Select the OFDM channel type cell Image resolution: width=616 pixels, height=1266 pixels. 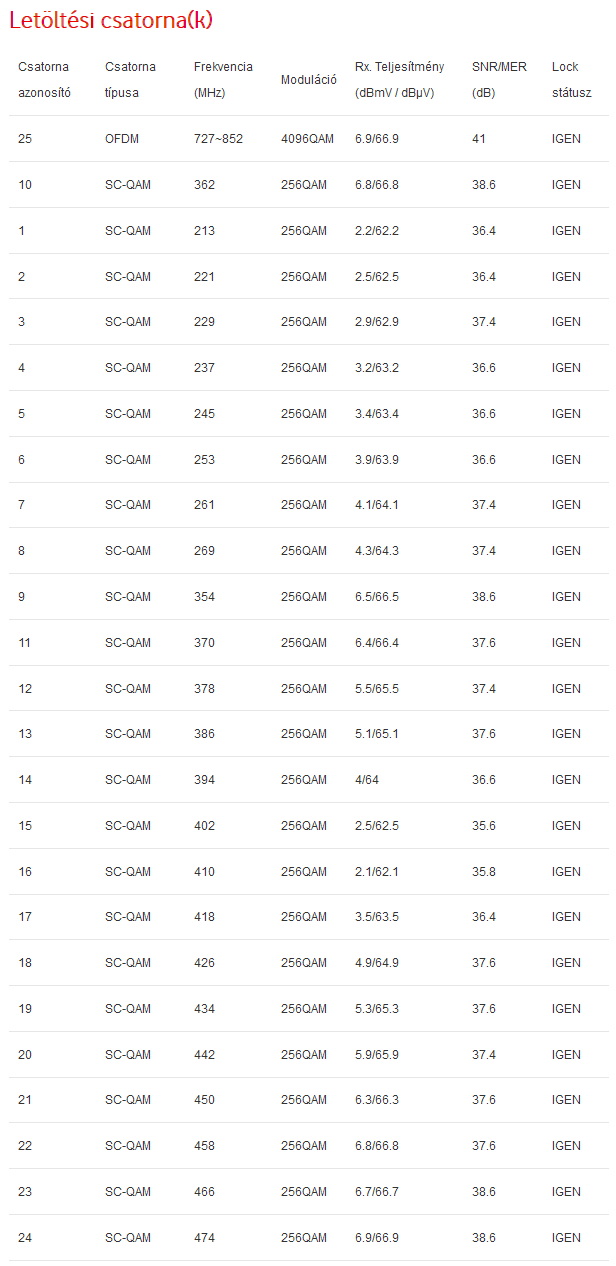pyautogui.click(x=122, y=139)
